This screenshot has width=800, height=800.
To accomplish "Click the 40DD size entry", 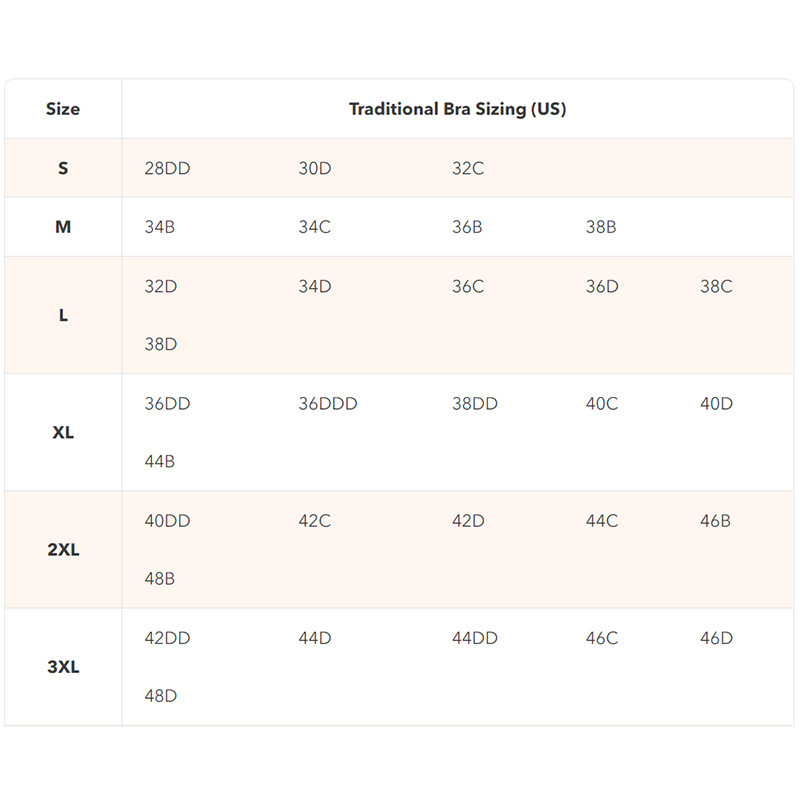I will click(x=167, y=521).
